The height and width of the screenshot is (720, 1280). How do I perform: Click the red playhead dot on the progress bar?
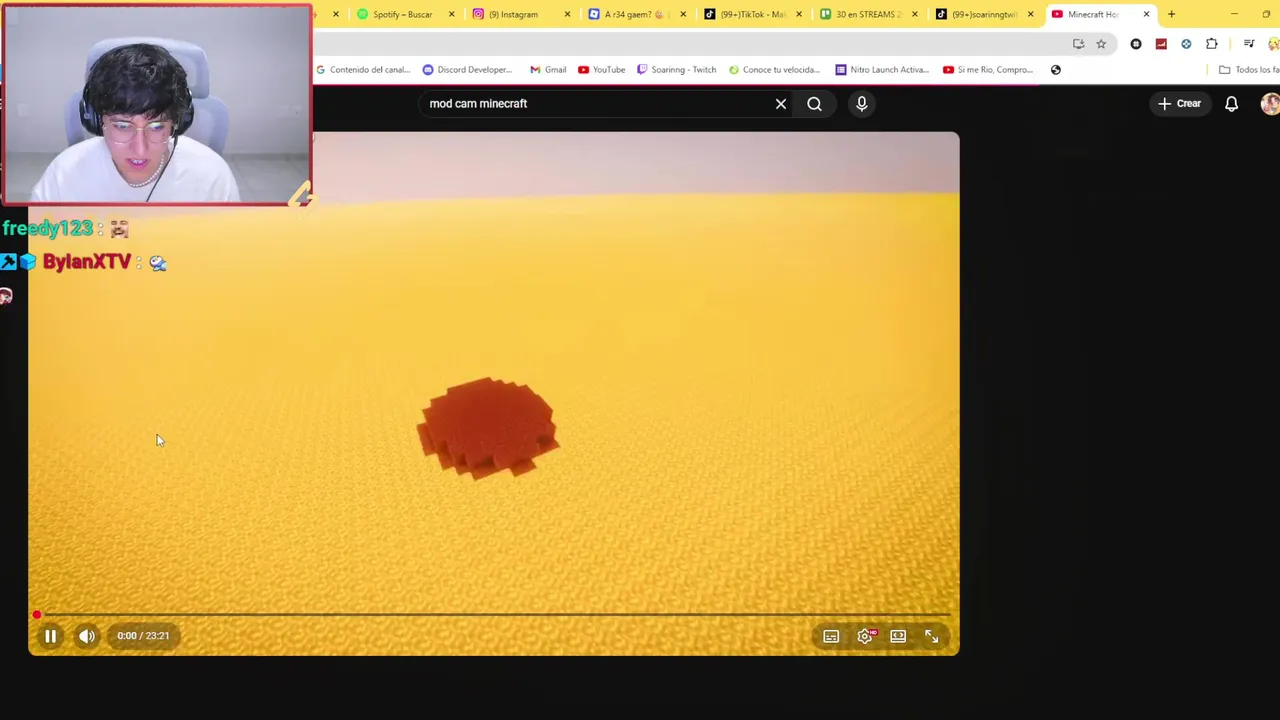(x=37, y=615)
